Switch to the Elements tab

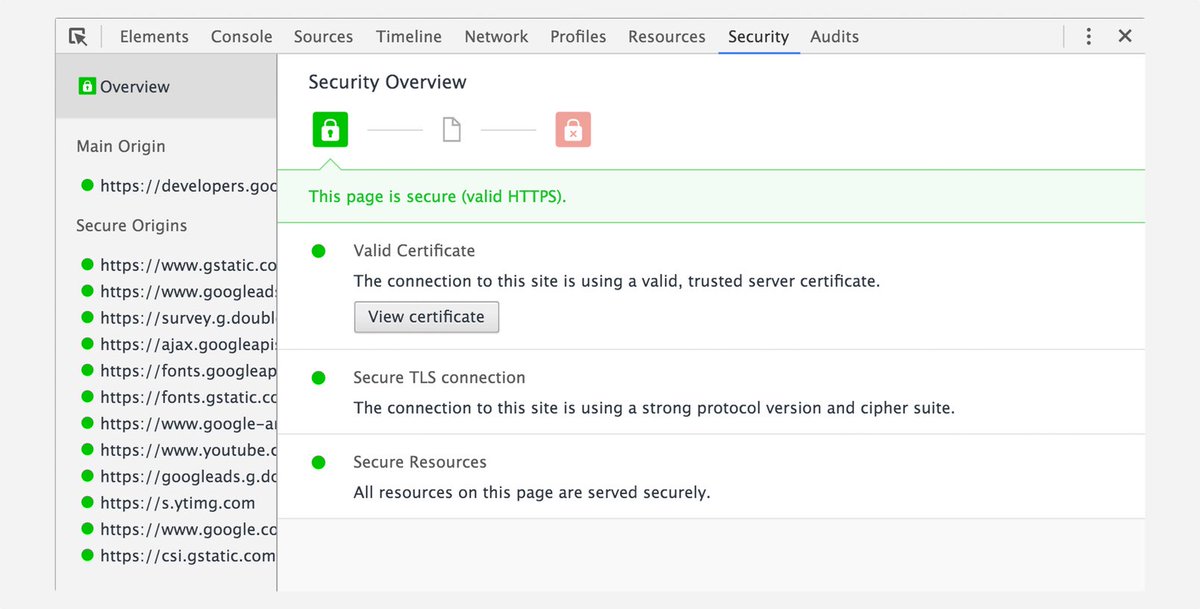[154, 36]
